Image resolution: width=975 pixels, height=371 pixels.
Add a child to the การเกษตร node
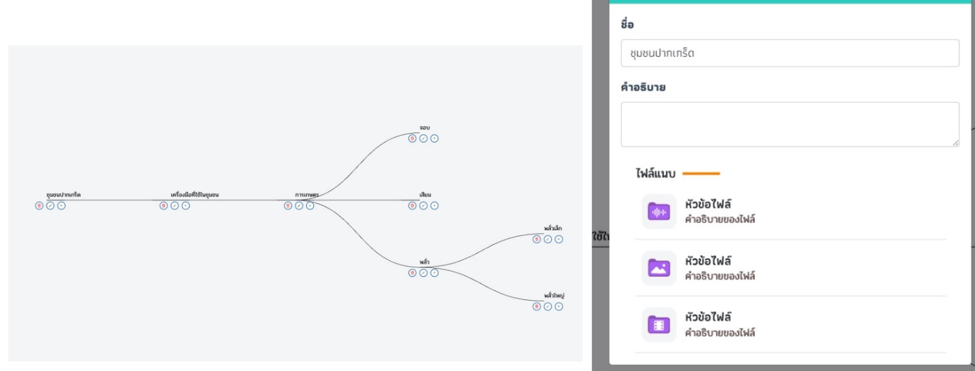tap(310, 206)
